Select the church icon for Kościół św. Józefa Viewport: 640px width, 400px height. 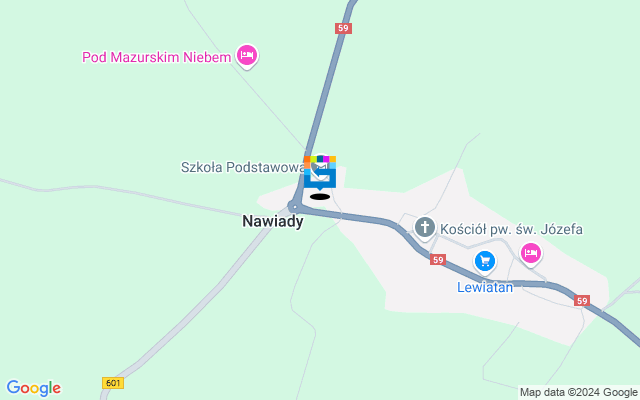pos(425,228)
